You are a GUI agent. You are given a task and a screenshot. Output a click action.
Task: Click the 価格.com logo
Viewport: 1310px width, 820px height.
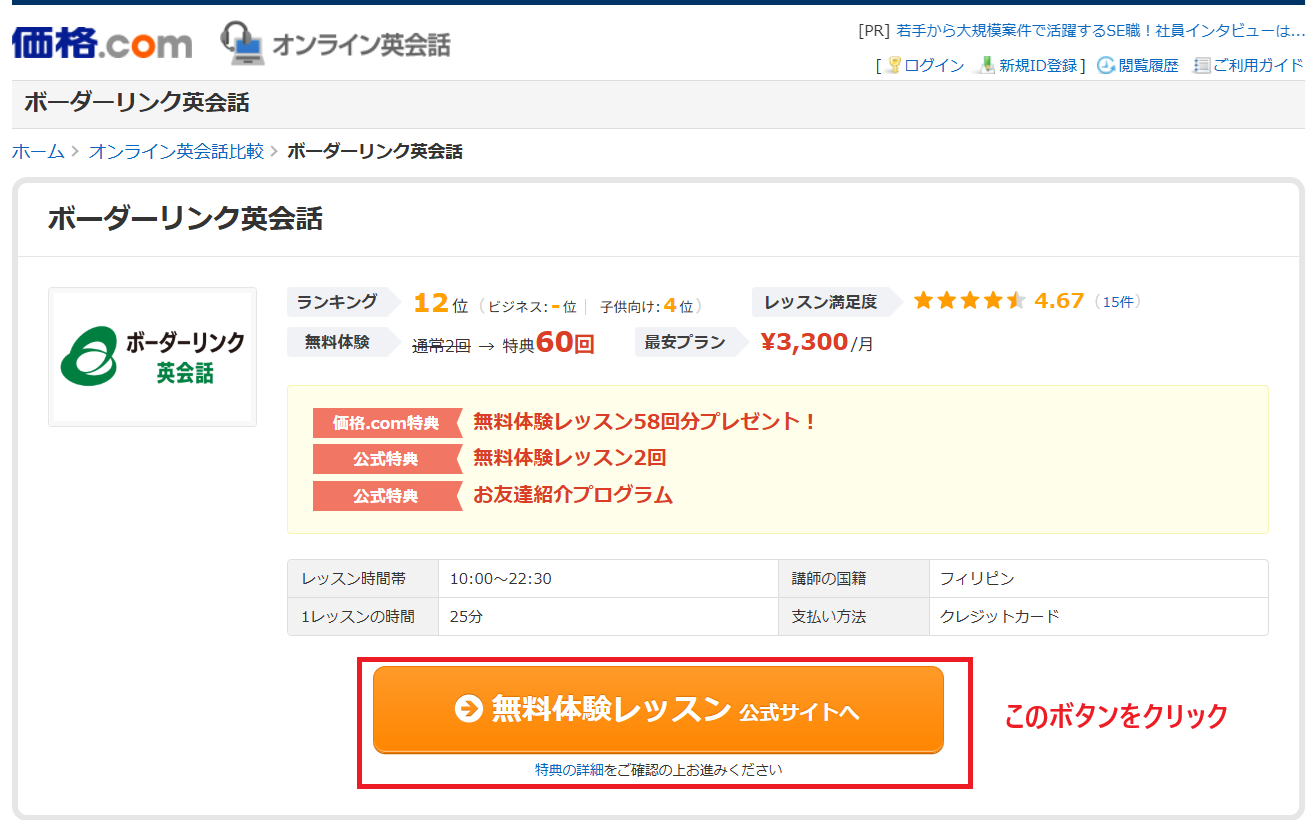102,44
